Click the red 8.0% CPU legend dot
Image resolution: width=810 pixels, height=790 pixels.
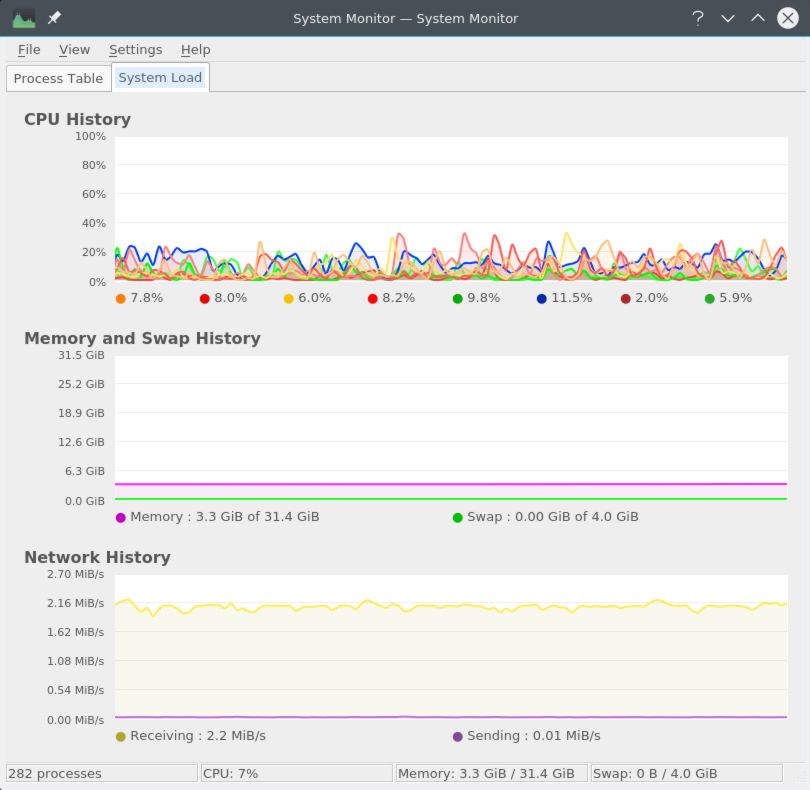(x=205, y=299)
